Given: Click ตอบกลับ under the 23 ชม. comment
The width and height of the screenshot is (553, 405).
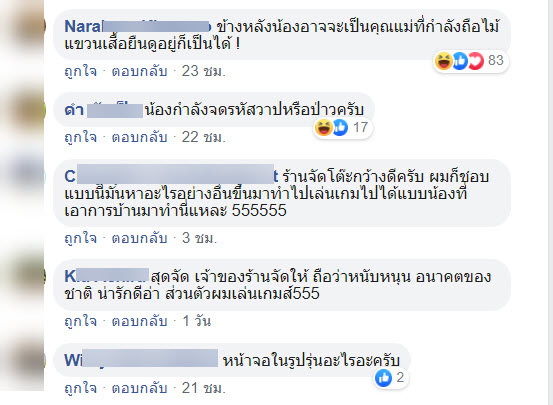Looking at the screenshot, I should [139, 71].
